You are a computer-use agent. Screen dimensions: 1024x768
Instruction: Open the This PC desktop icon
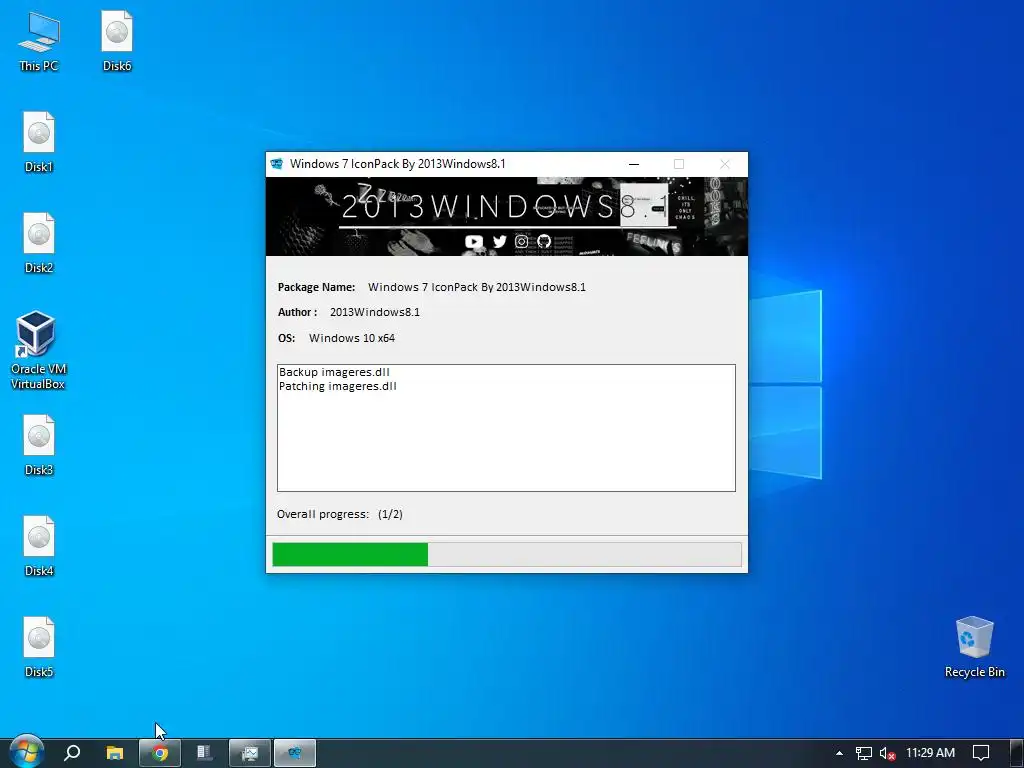pos(39,42)
